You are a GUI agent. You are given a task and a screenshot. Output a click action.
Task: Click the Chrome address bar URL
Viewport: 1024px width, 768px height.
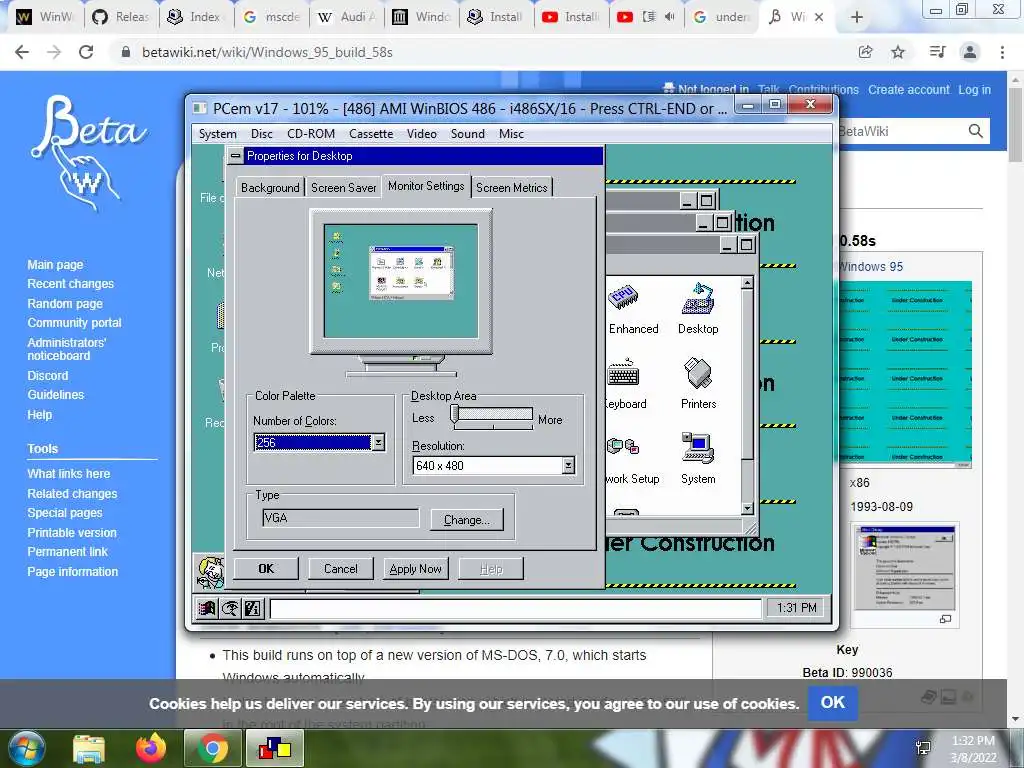(267, 52)
